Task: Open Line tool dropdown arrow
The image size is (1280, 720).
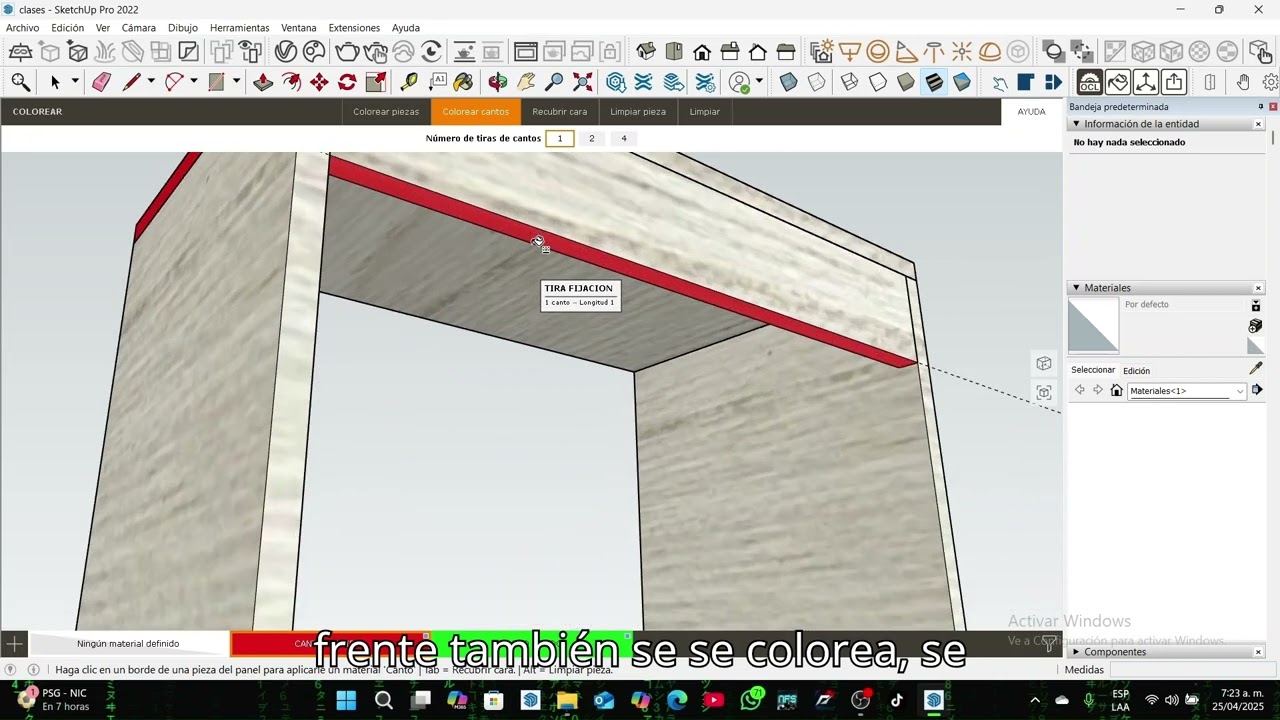Action: point(151,82)
